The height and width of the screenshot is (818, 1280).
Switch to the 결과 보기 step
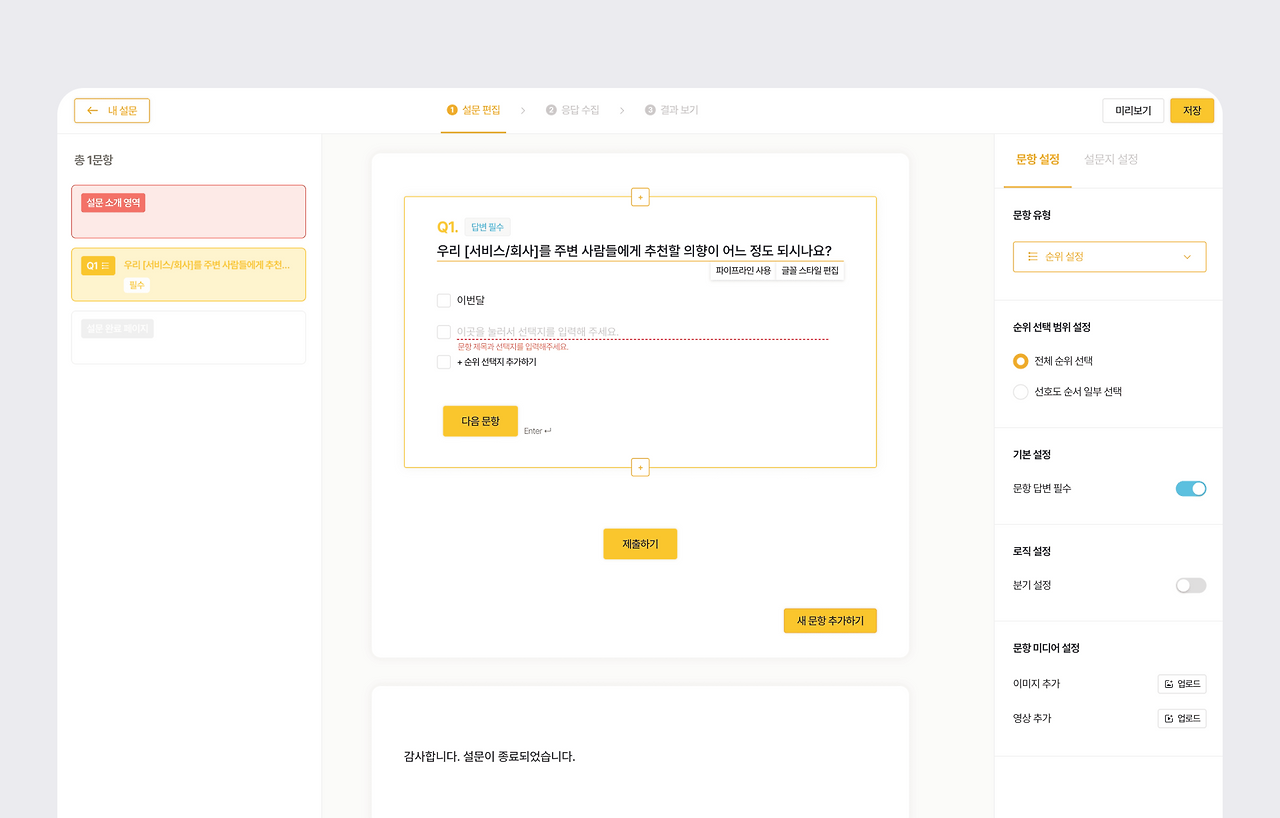672,110
